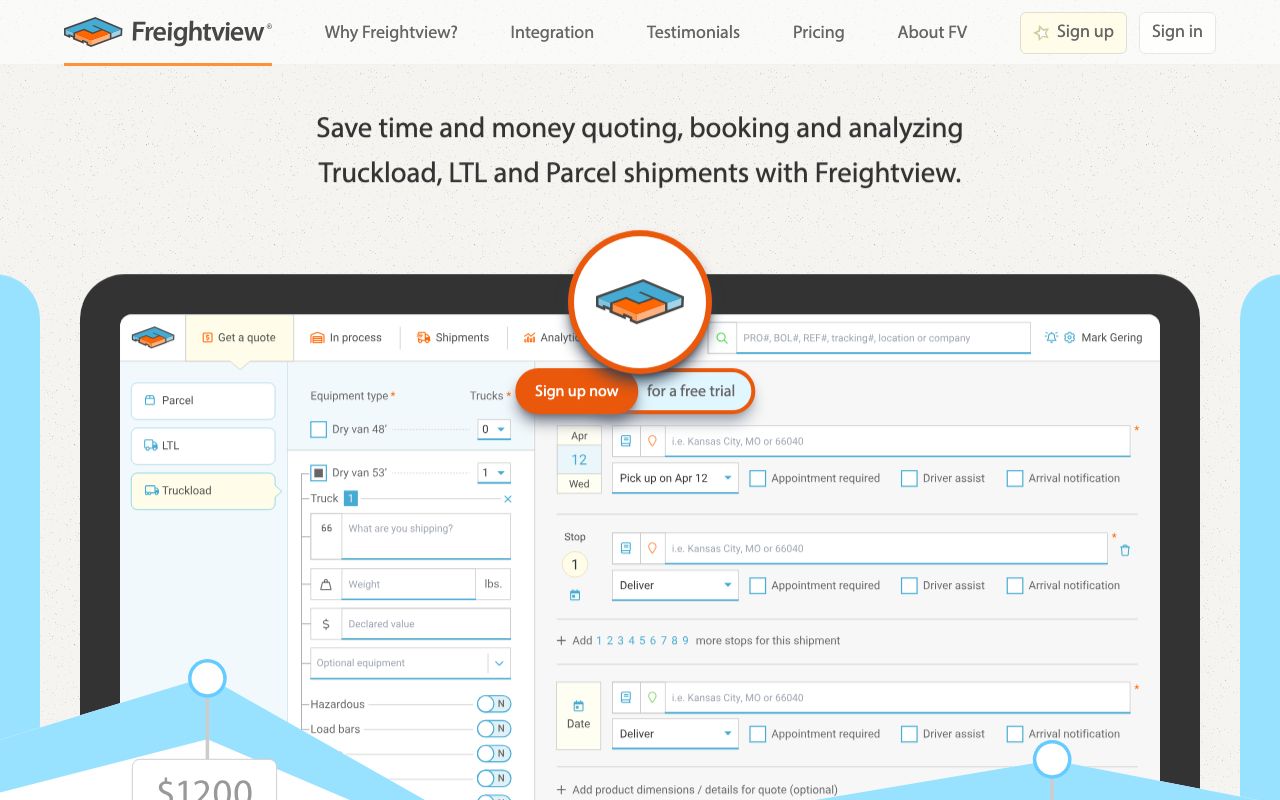This screenshot has height=800, width=1280.
Task: Click the blue Truck 1 number badge
Action: 351,498
